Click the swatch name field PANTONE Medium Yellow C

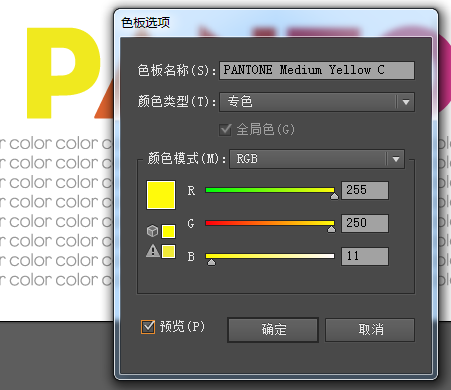pos(317,70)
